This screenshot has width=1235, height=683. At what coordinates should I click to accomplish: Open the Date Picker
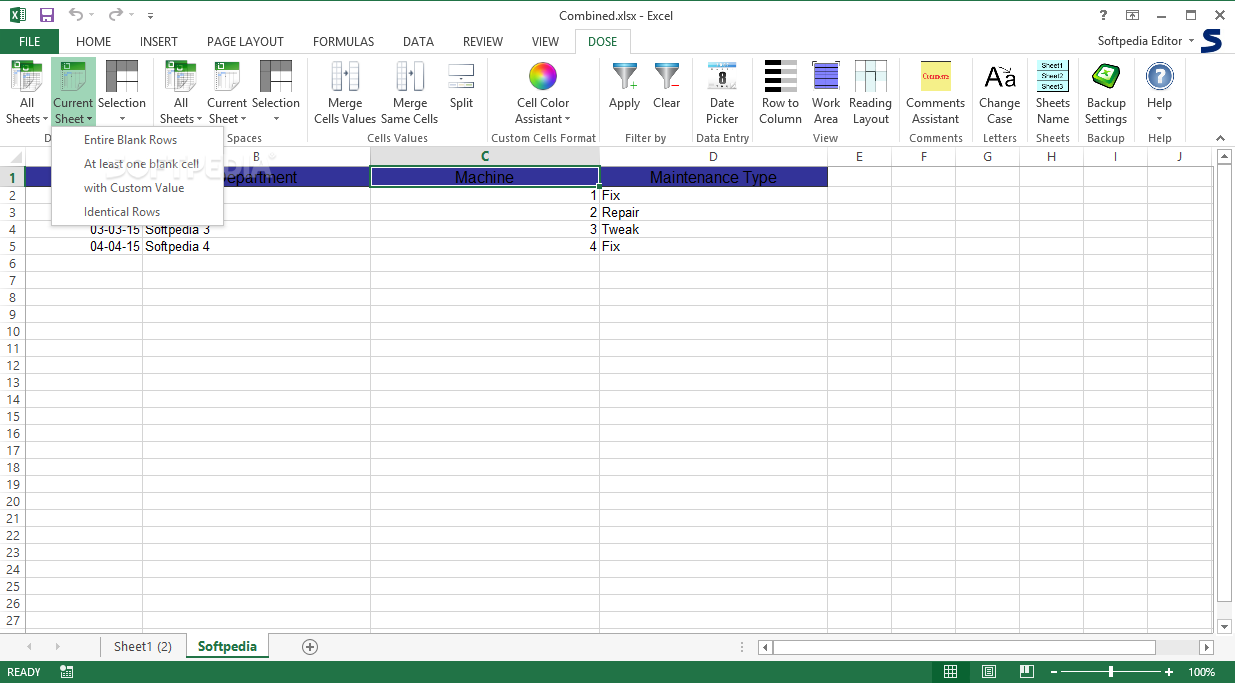pyautogui.click(x=722, y=93)
